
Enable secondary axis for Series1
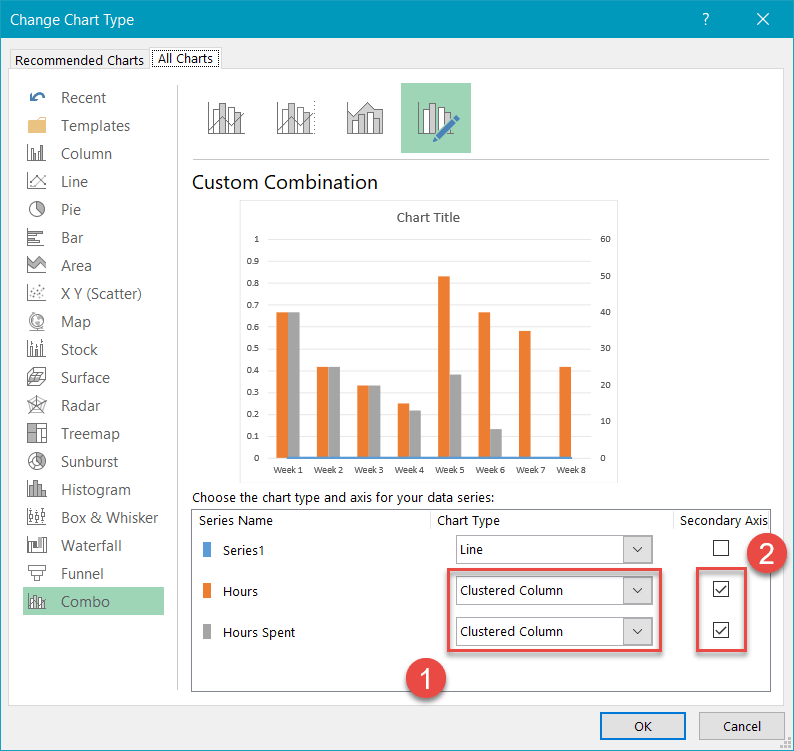(x=721, y=548)
